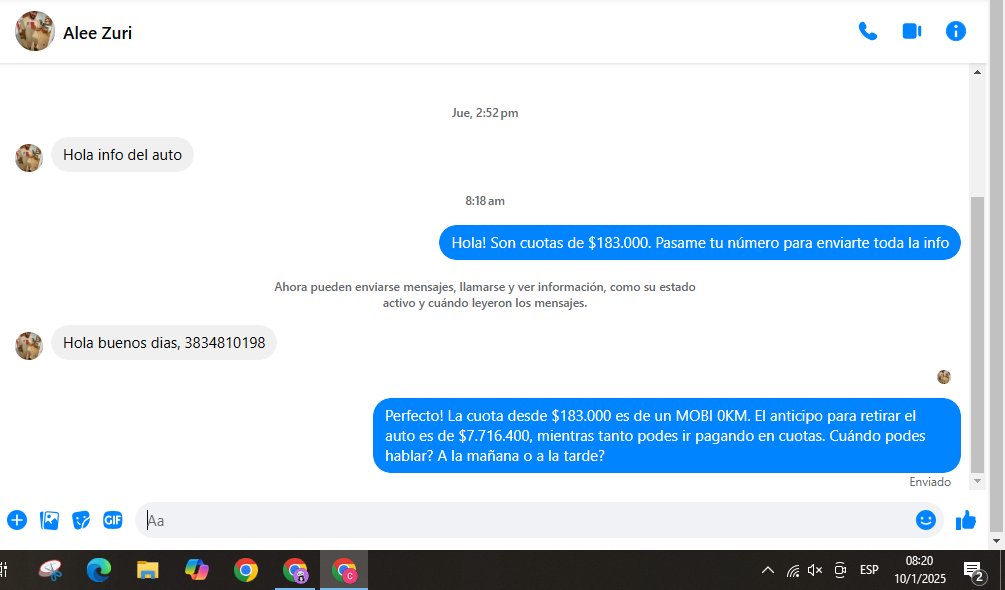This screenshot has height=590, width=1005.
Task: Click the "Enviado" delivery status
Action: point(930,482)
